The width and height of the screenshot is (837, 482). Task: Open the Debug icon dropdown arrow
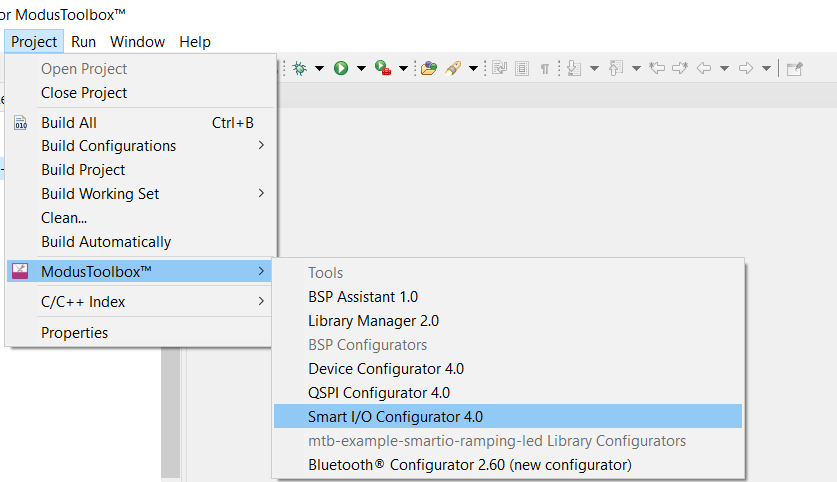319,68
